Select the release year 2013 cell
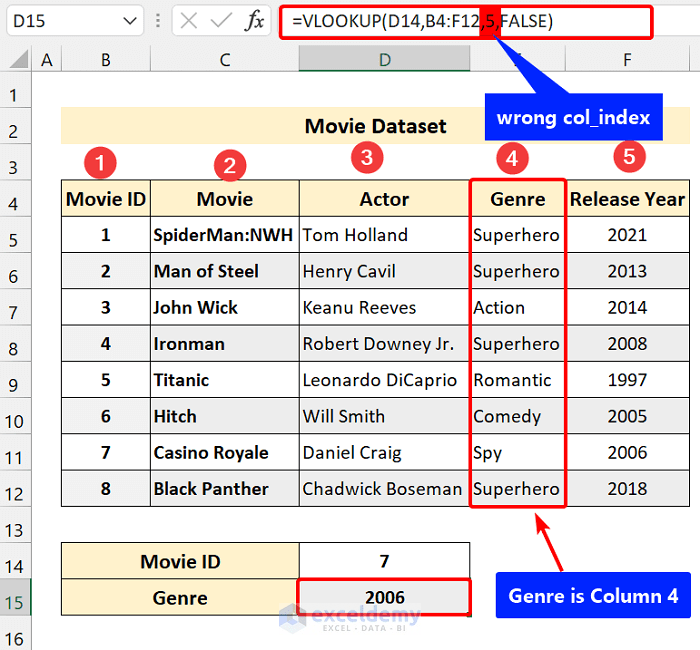700x650 pixels. pyautogui.click(x=627, y=271)
